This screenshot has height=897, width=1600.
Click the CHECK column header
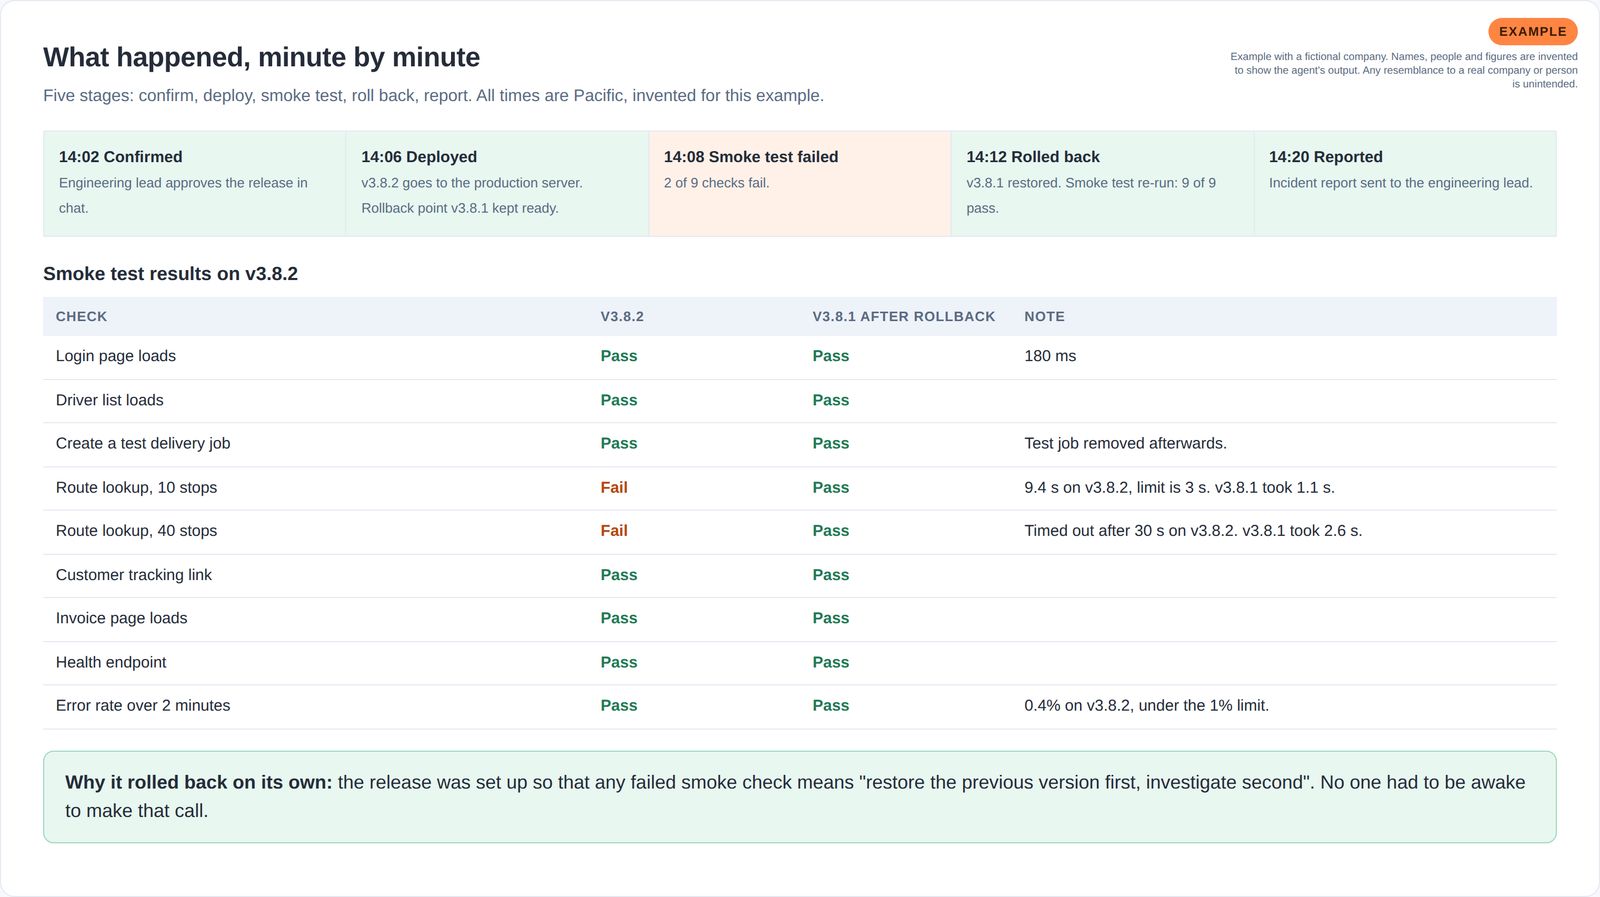[81, 316]
